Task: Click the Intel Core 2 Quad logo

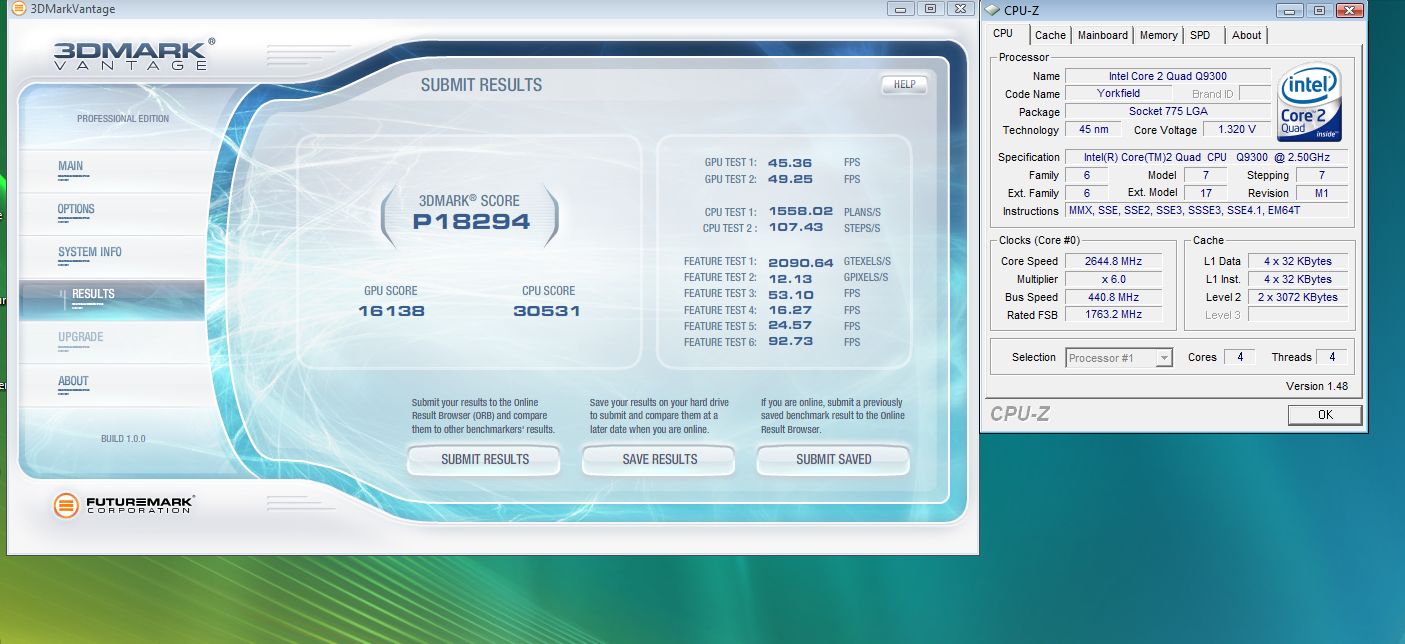Action: coord(1310,103)
